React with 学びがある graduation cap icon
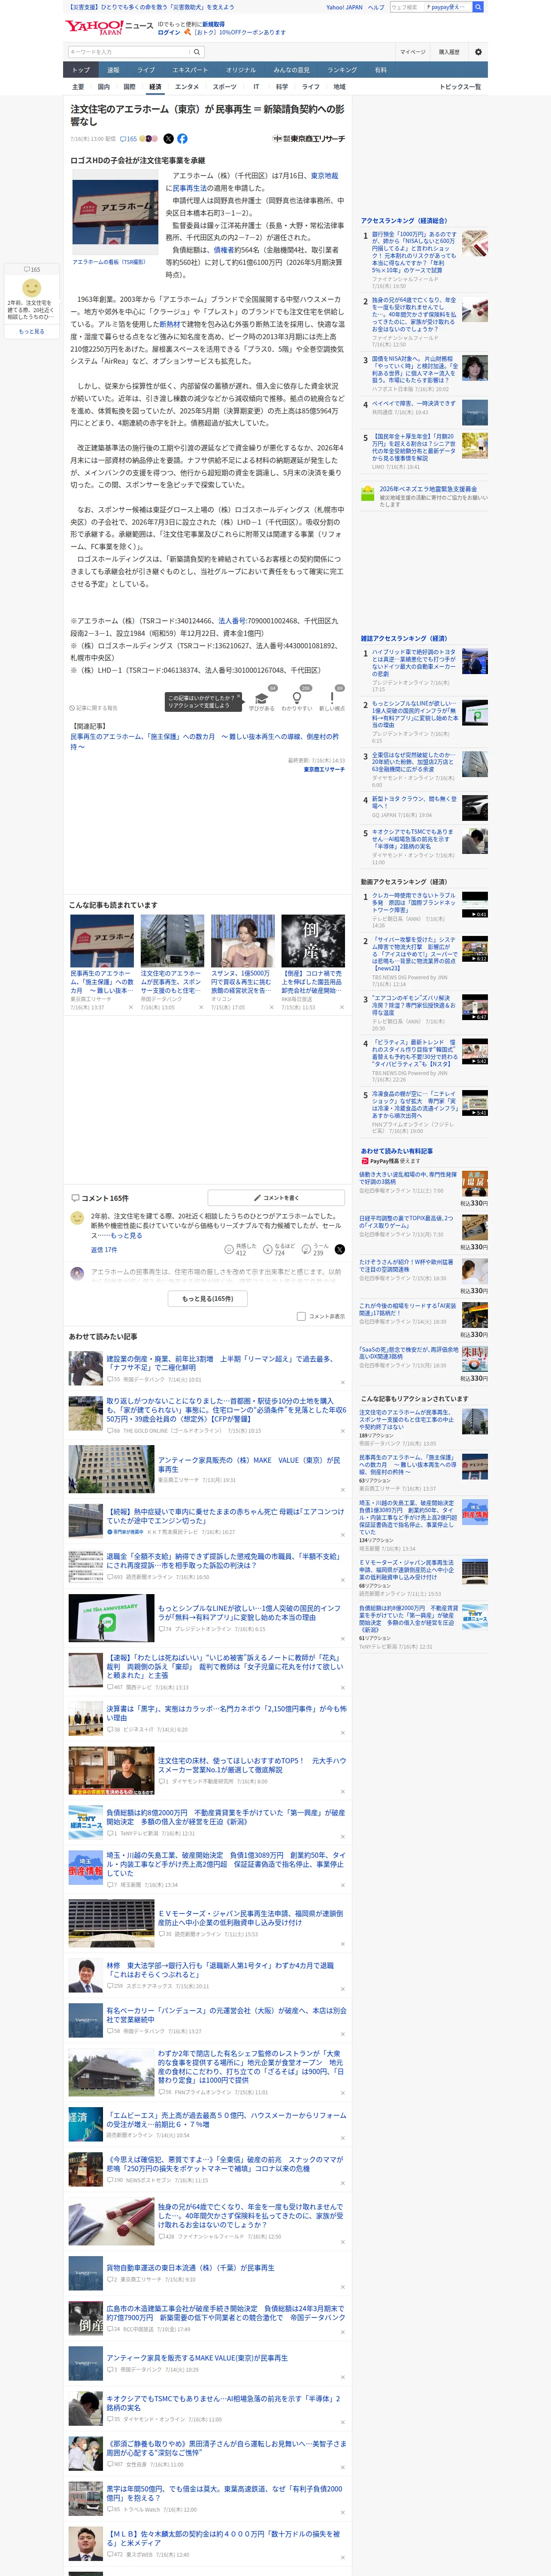Screen dimensions: 551x2576 (262, 699)
